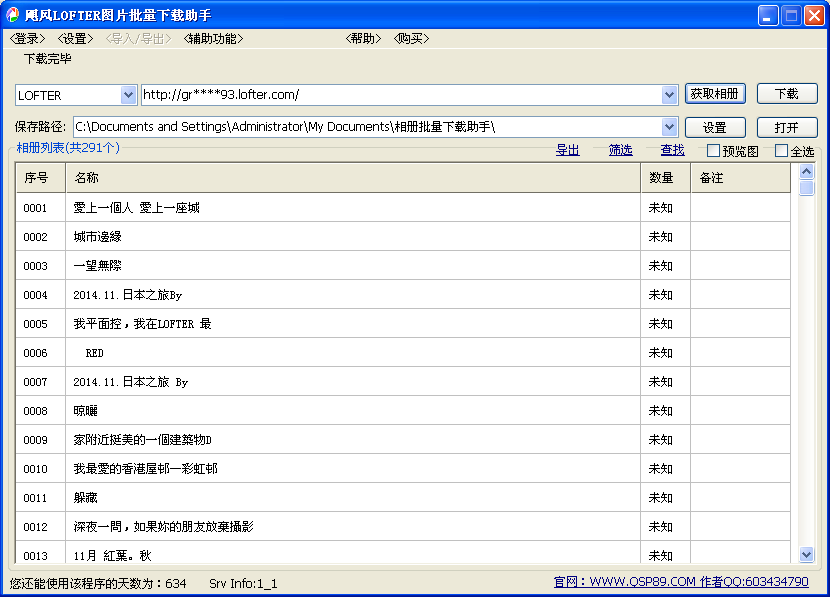Open the 导入/导出 menu
Screen dimensions: 830x597
point(139,39)
